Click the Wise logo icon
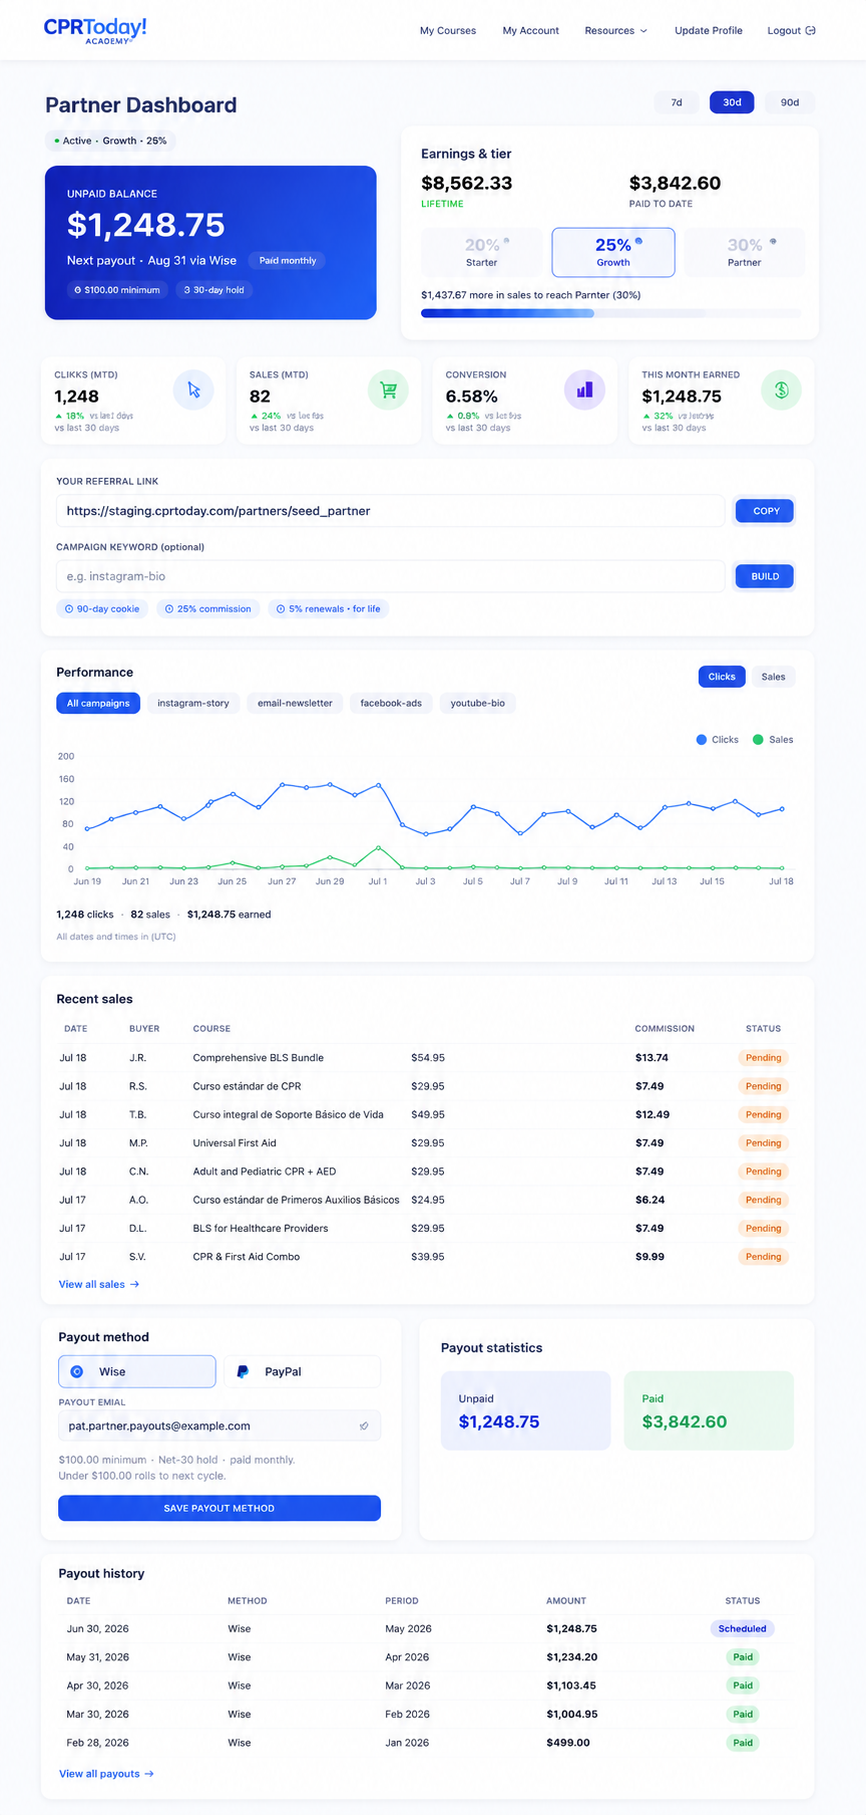 click(x=77, y=1372)
